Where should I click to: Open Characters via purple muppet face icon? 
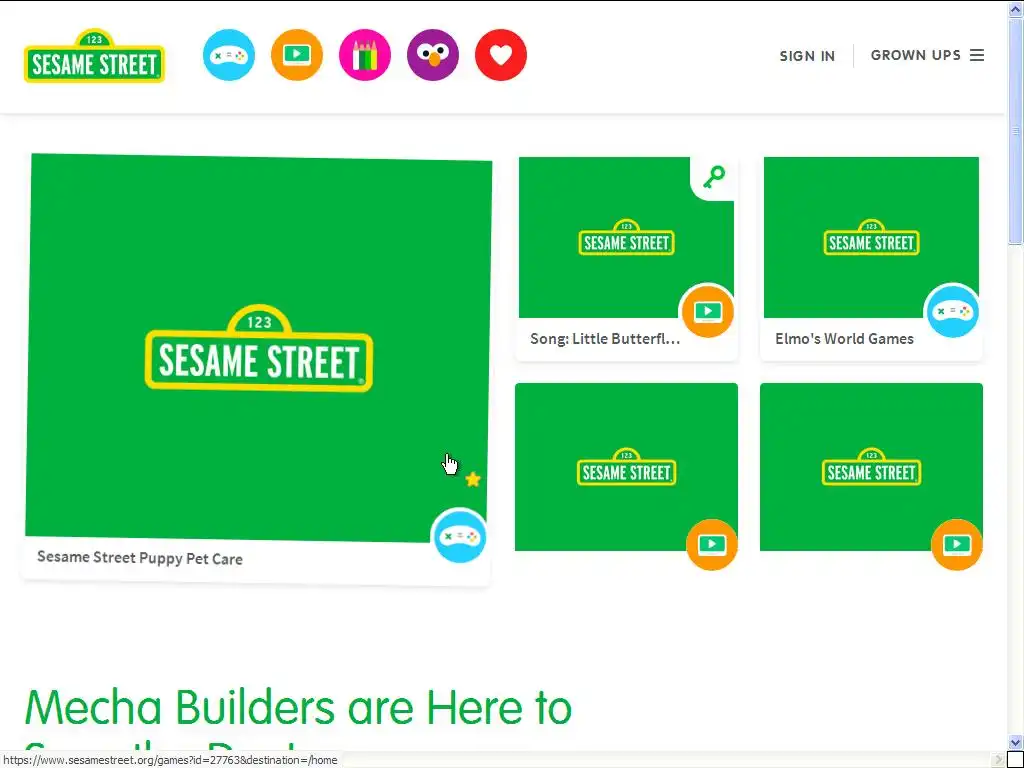433,55
